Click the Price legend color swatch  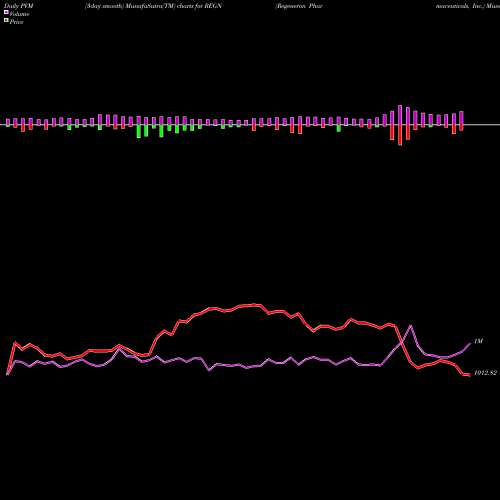tap(6, 20)
